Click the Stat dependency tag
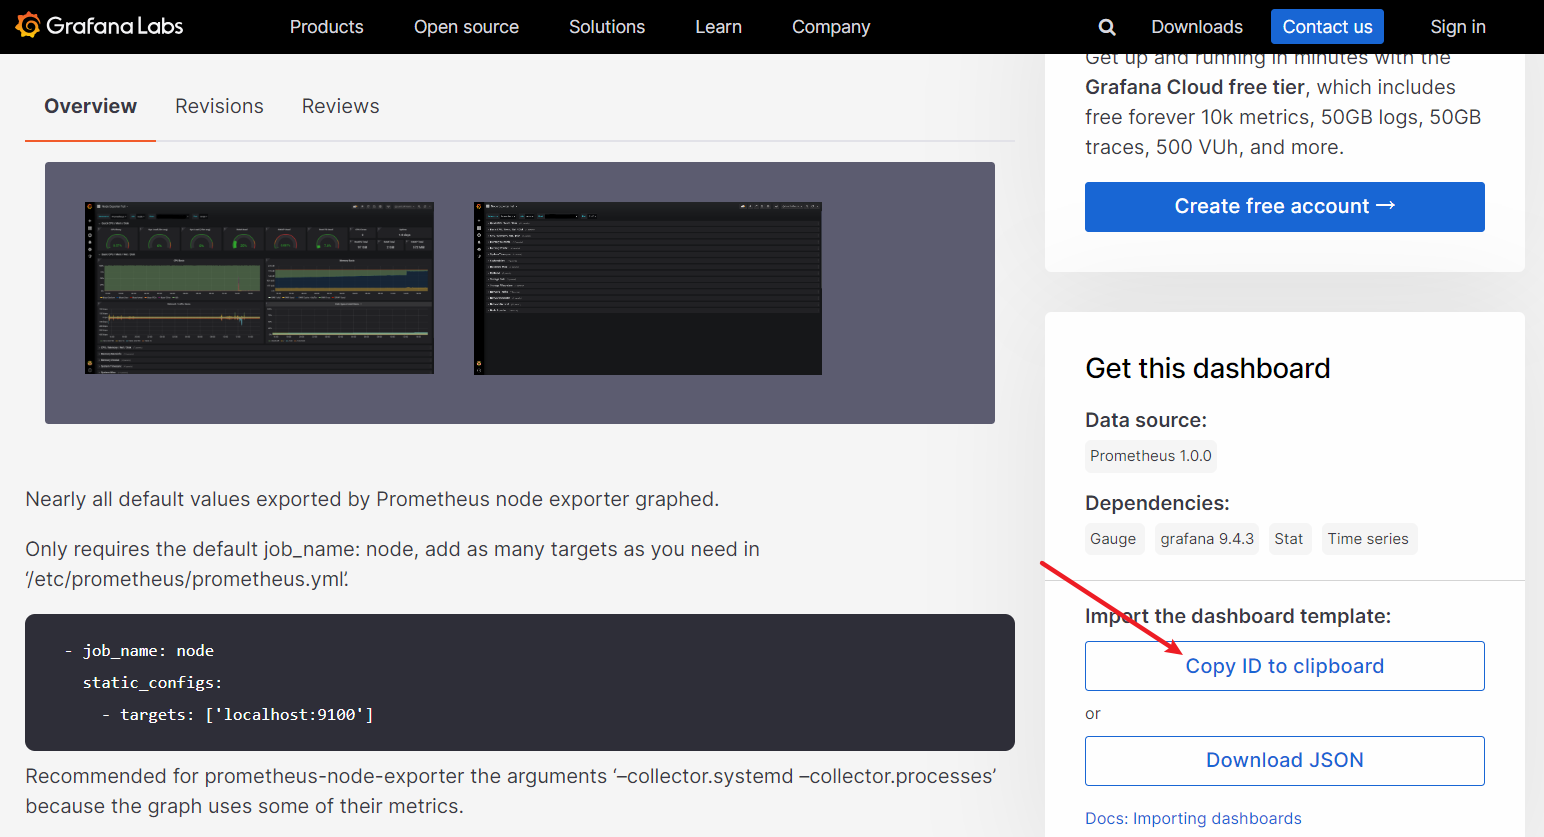This screenshot has height=837, width=1544. click(x=1289, y=539)
